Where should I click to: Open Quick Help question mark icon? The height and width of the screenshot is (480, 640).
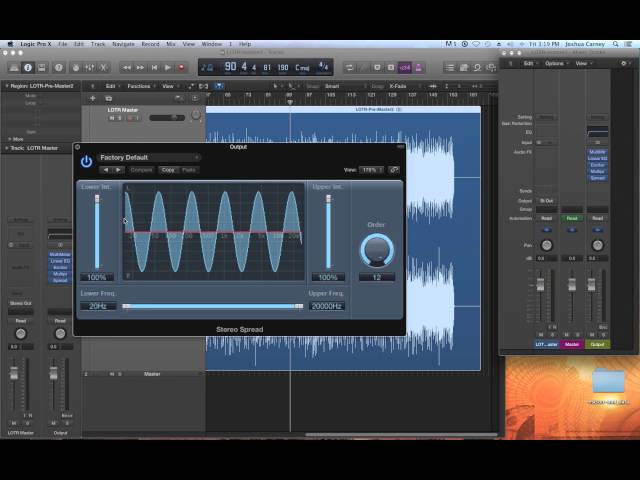pyautogui.click(x=59, y=68)
